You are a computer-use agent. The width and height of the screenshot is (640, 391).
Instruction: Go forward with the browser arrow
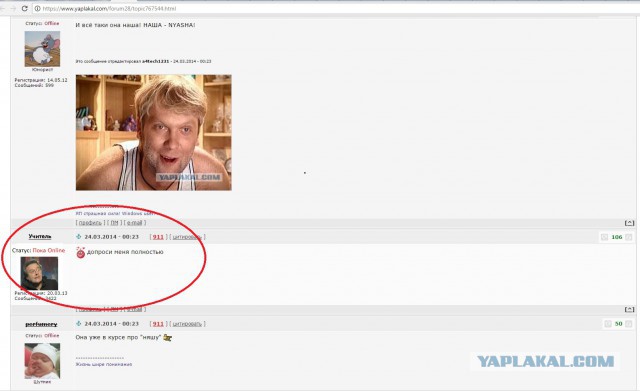(x=12, y=8)
